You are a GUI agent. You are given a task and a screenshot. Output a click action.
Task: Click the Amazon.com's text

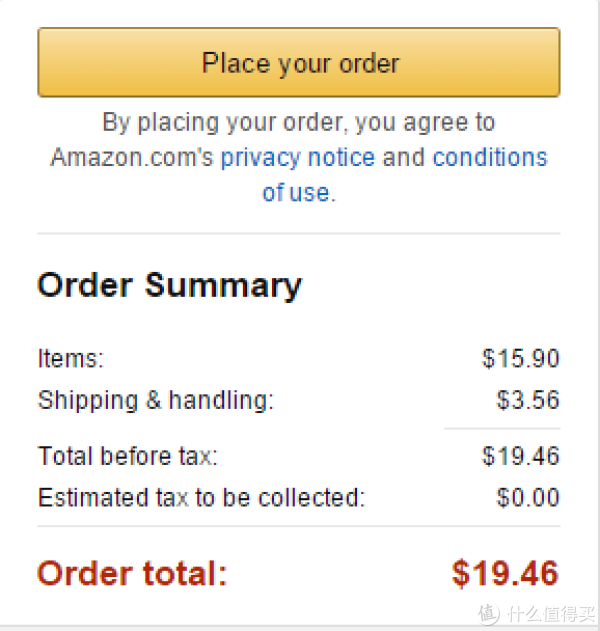(132, 157)
